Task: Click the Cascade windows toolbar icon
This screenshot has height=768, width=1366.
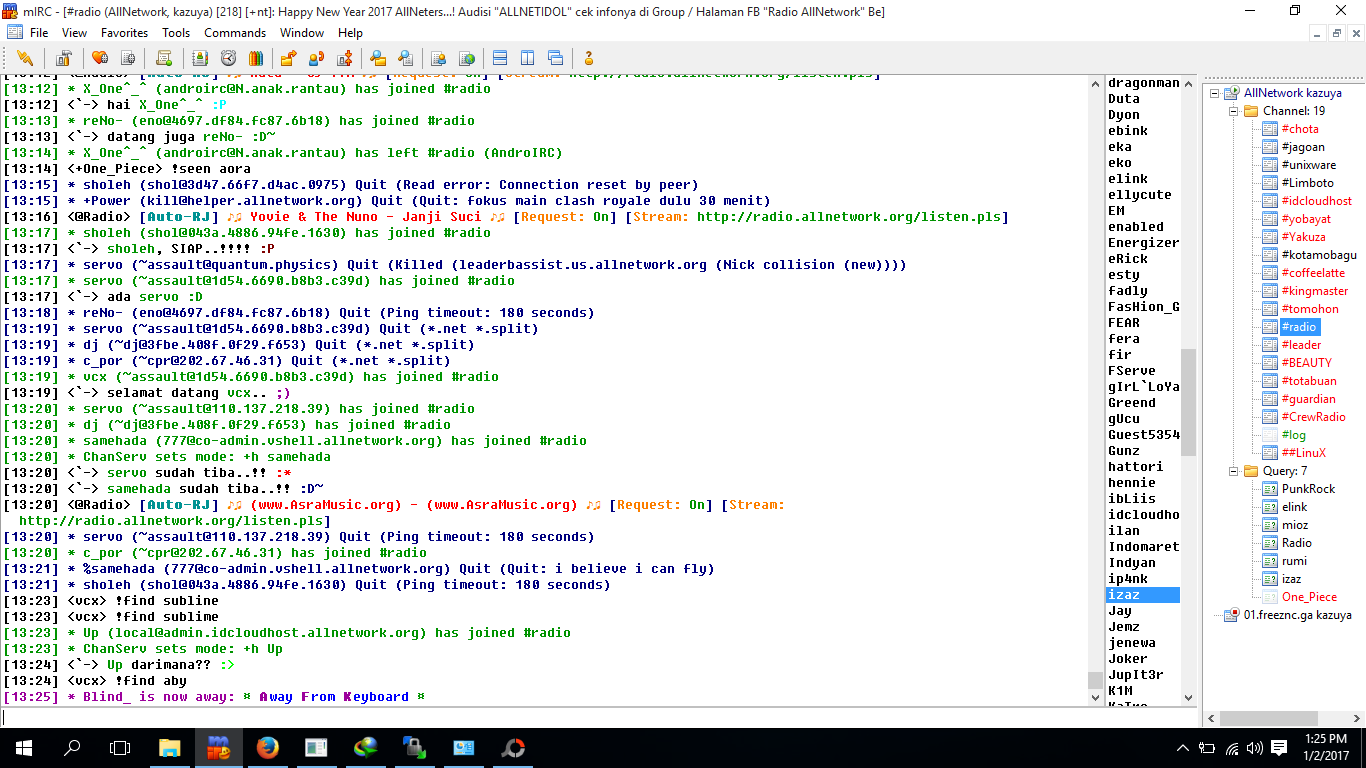Action: [x=555, y=58]
